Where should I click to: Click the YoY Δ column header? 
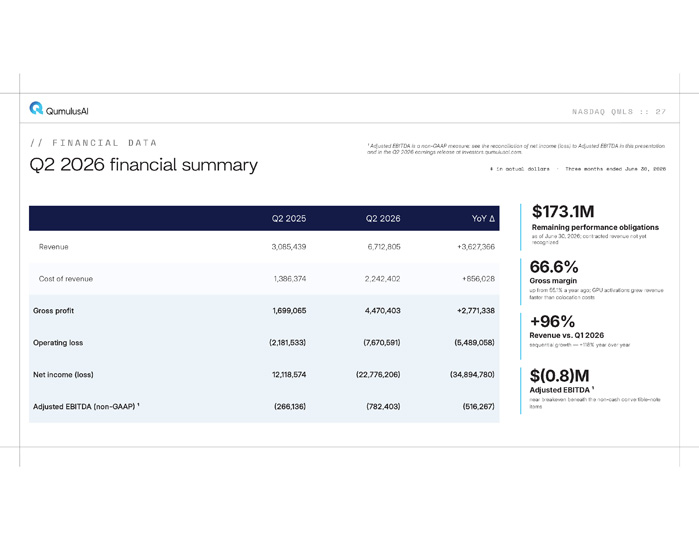coord(483,218)
